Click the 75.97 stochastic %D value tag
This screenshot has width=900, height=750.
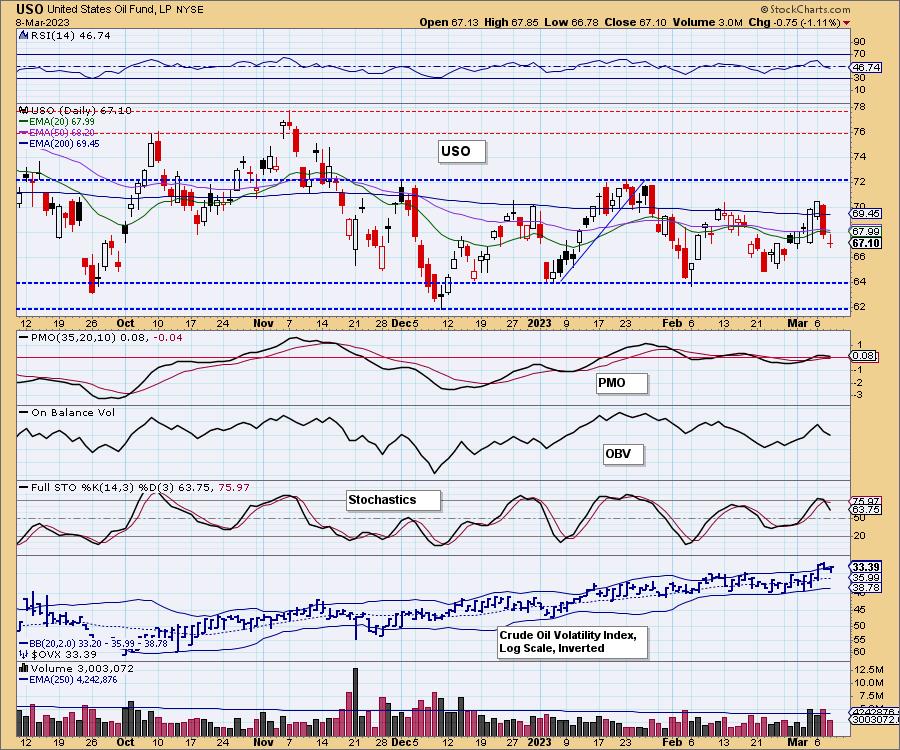click(866, 501)
